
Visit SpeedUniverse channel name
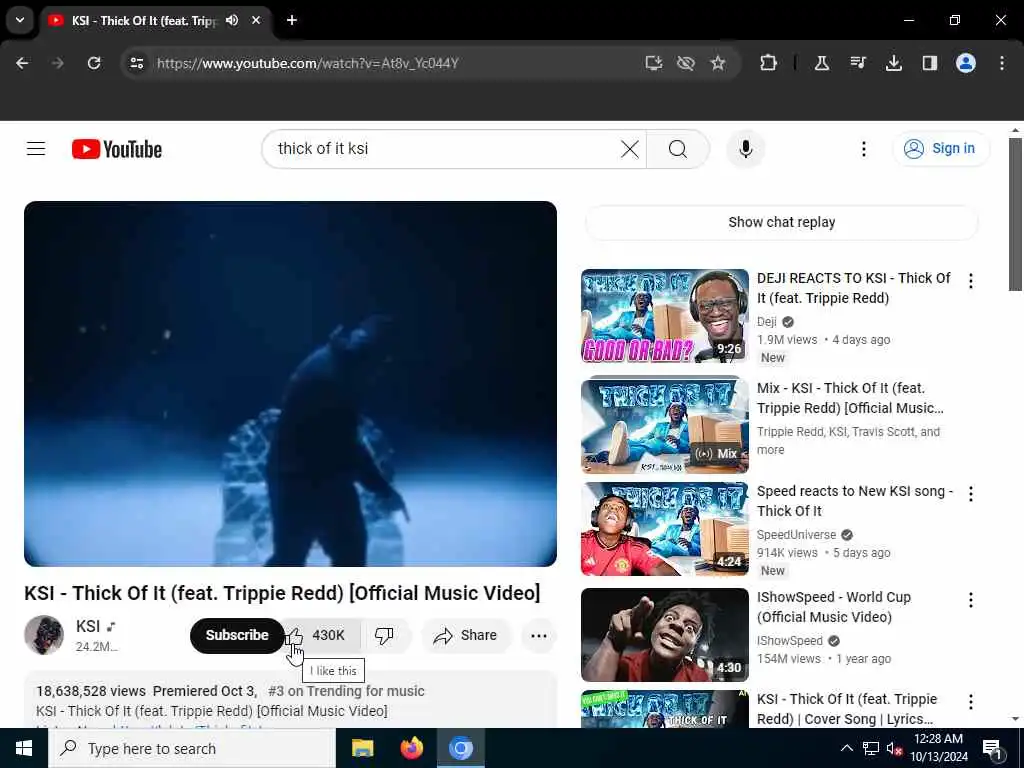796,535
